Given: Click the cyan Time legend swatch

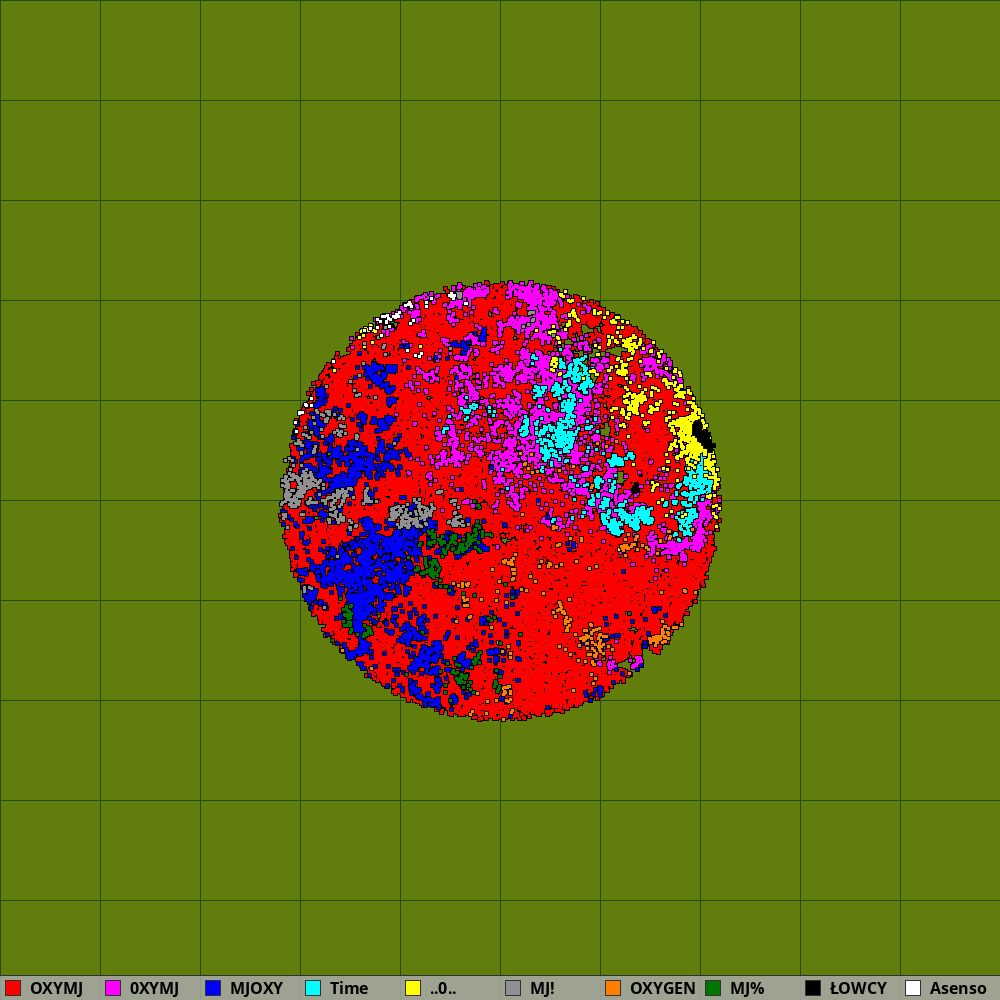Looking at the screenshot, I should [313, 988].
